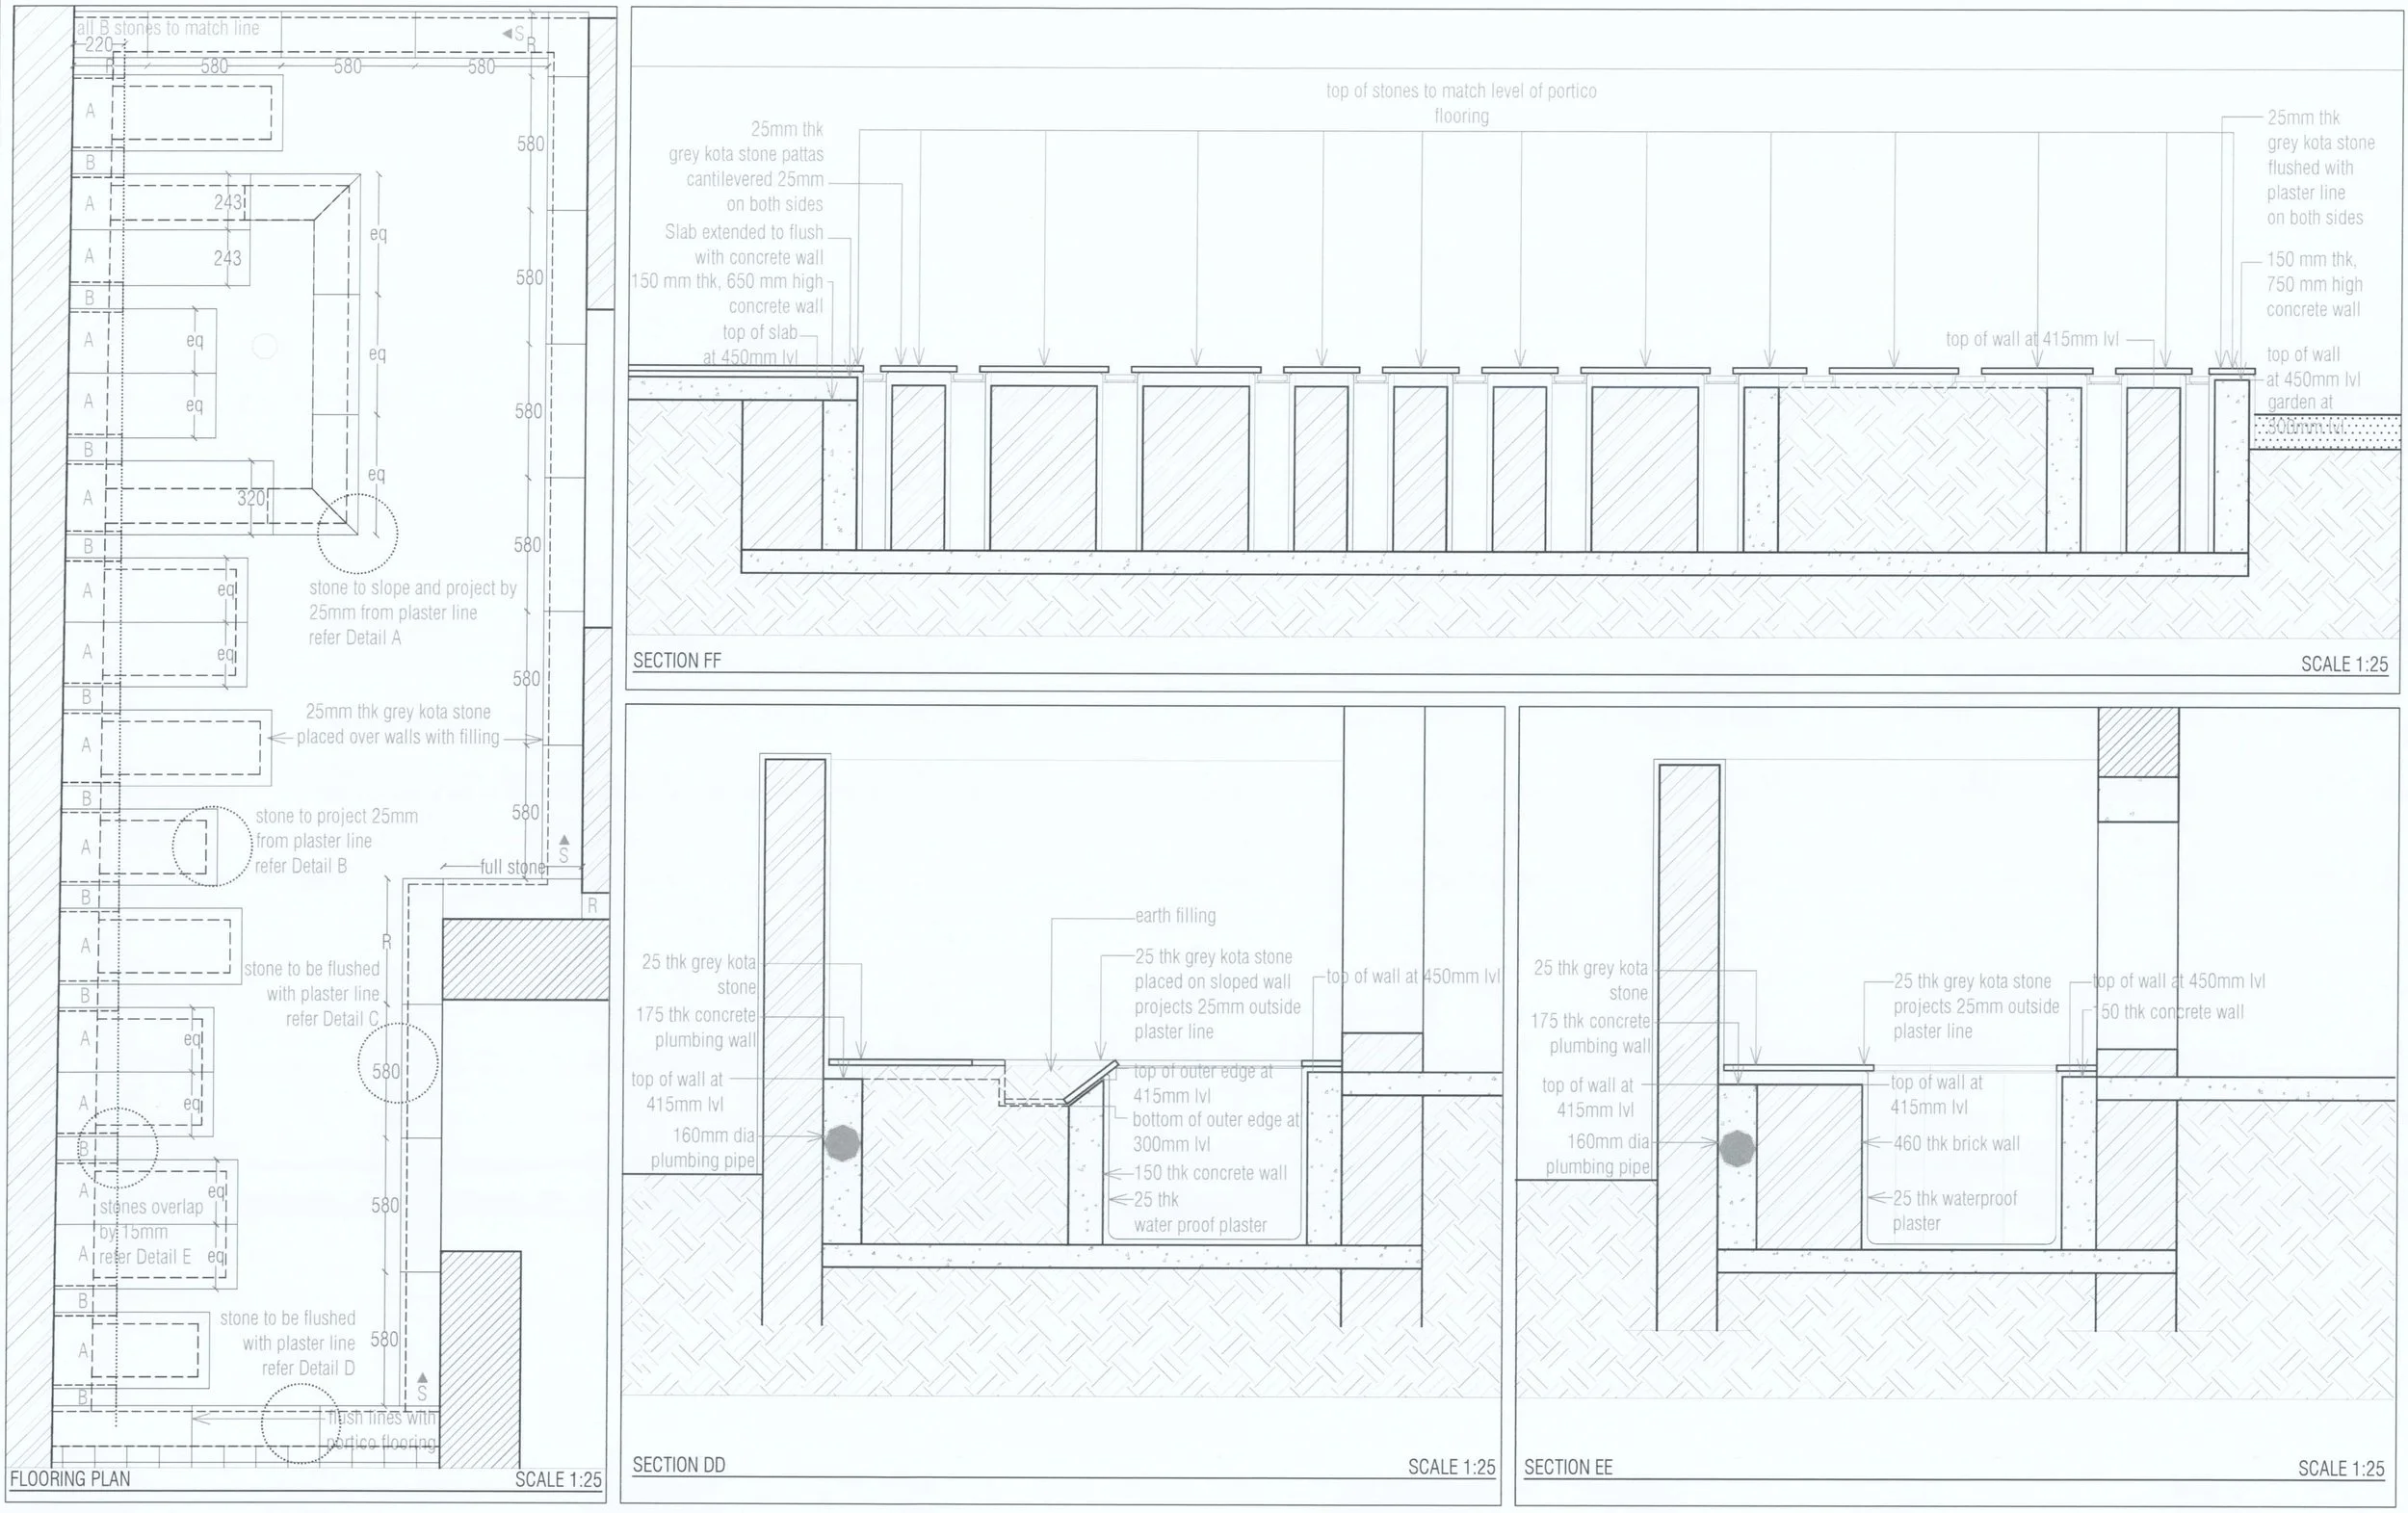The width and height of the screenshot is (2408, 1513).
Task: Select the plumbing pipe circle in Section EE
Action: pyautogui.click(x=1737, y=1148)
